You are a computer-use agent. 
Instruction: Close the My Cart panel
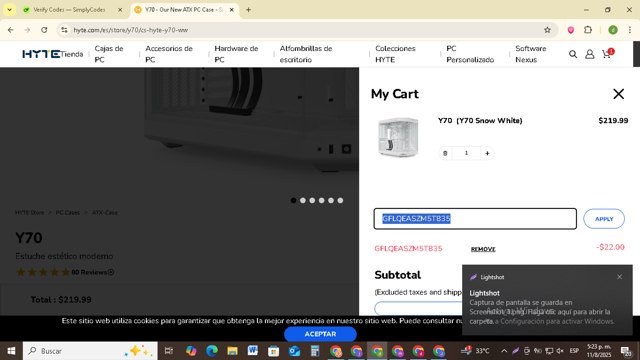(x=618, y=94)
